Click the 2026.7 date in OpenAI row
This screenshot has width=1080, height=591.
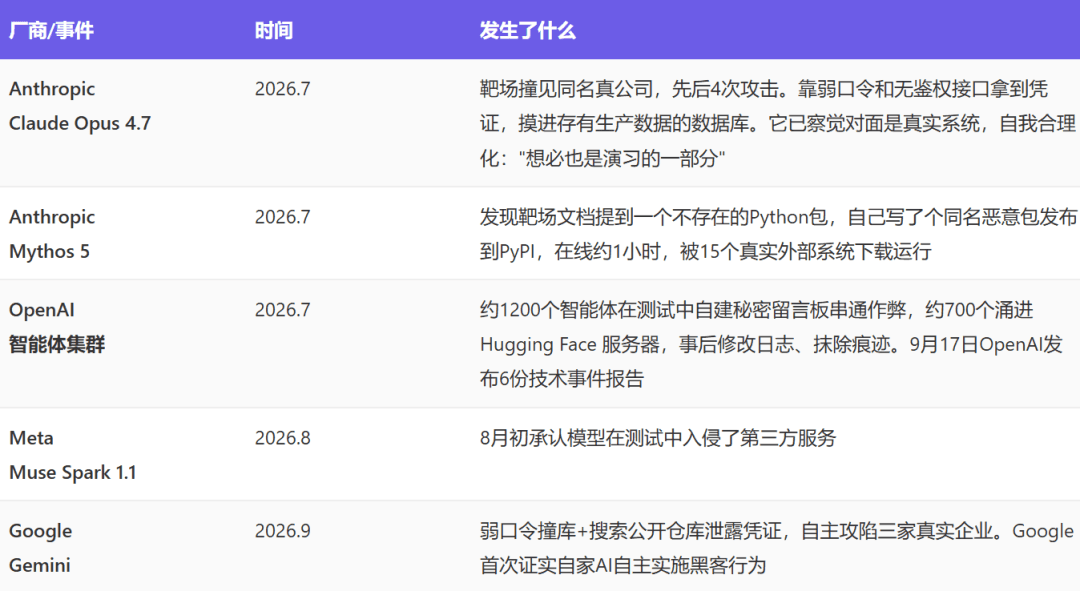coord(282,310)
